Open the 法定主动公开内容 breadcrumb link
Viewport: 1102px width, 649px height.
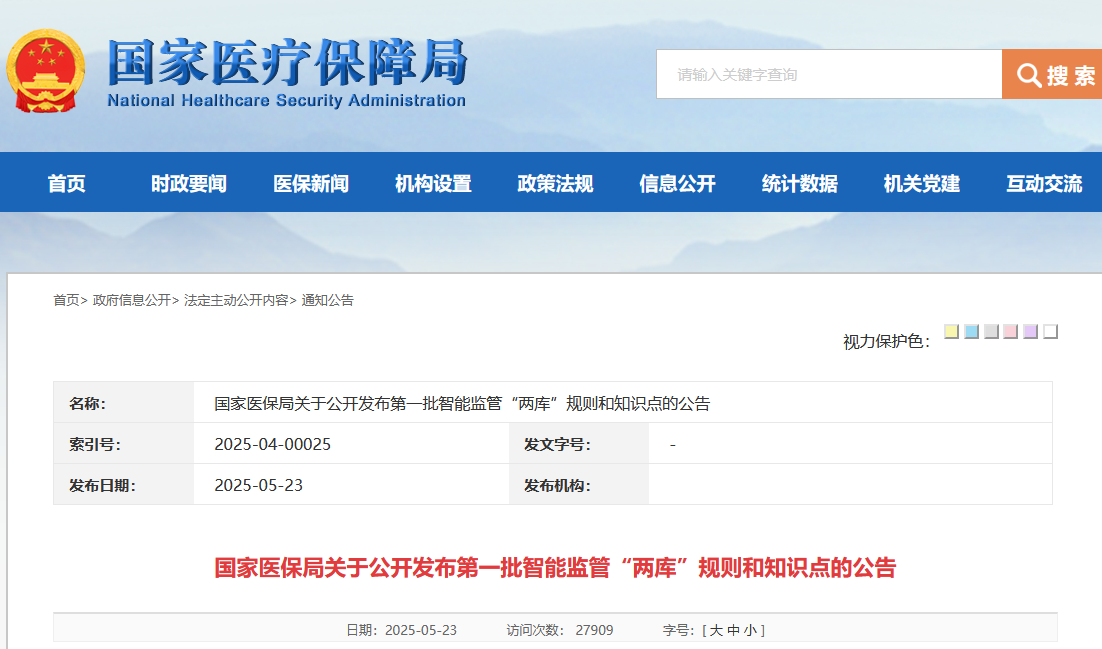tap(236, 300)
